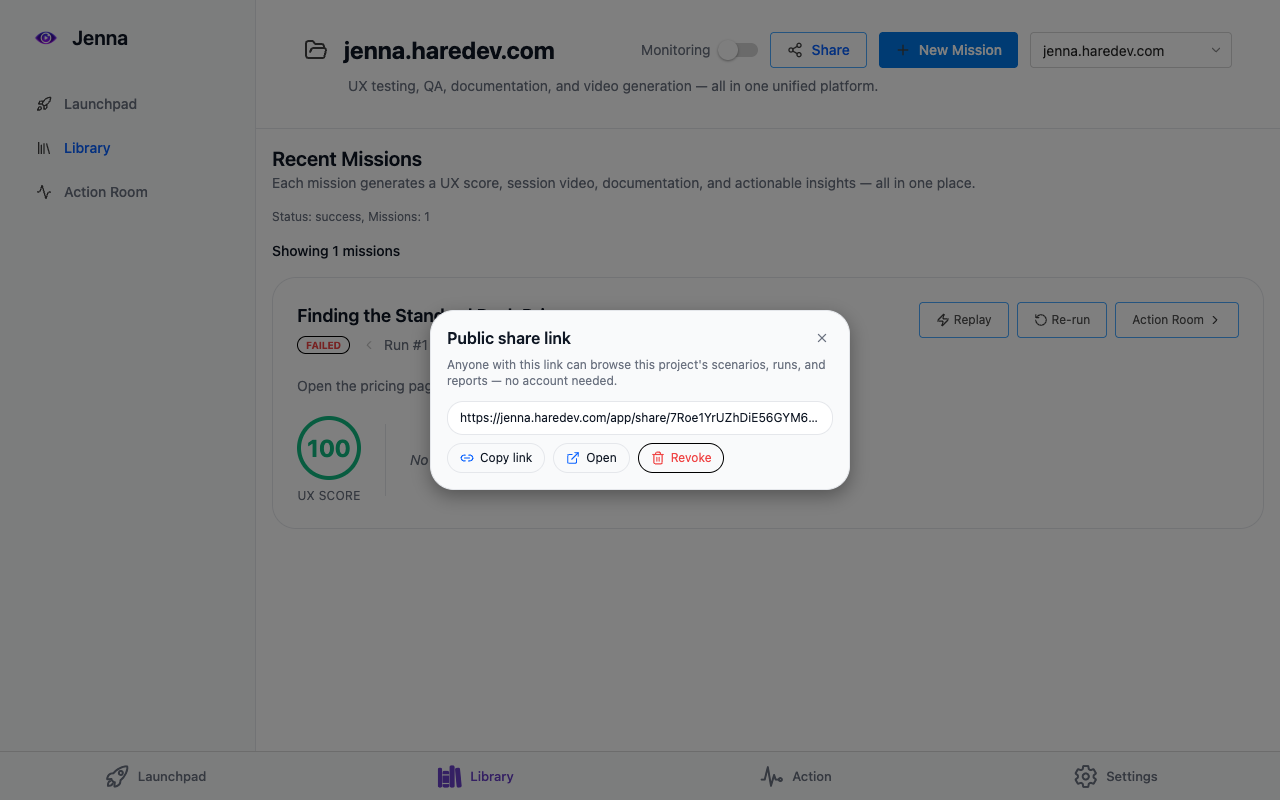Switch to Launchpad tab in bottom bar
This screenshot has width=1280, height=800.
pyautogui.click(x=156, y=776)
